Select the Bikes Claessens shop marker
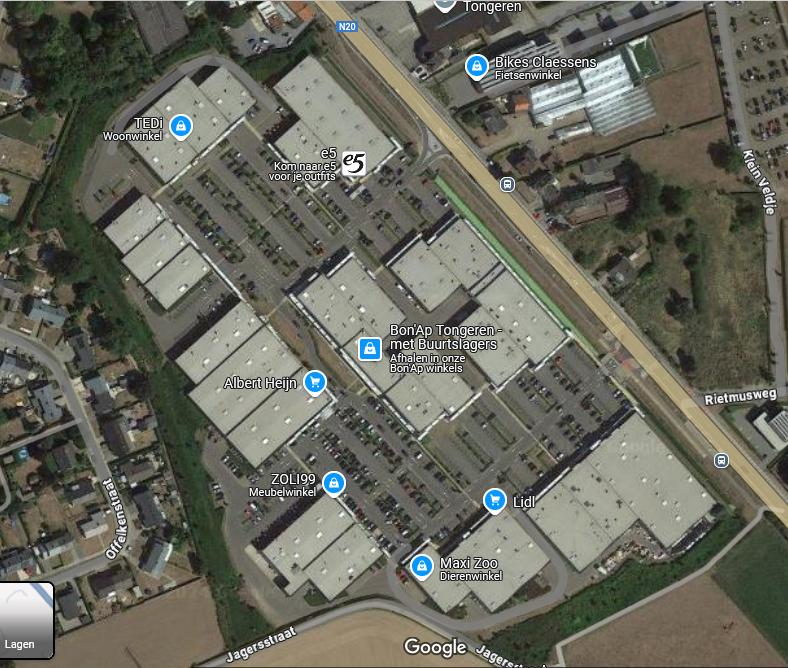 [476, 66]
